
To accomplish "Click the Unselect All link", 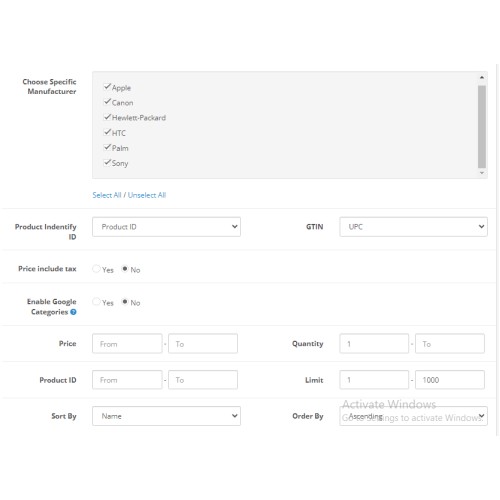I will 147,195.
